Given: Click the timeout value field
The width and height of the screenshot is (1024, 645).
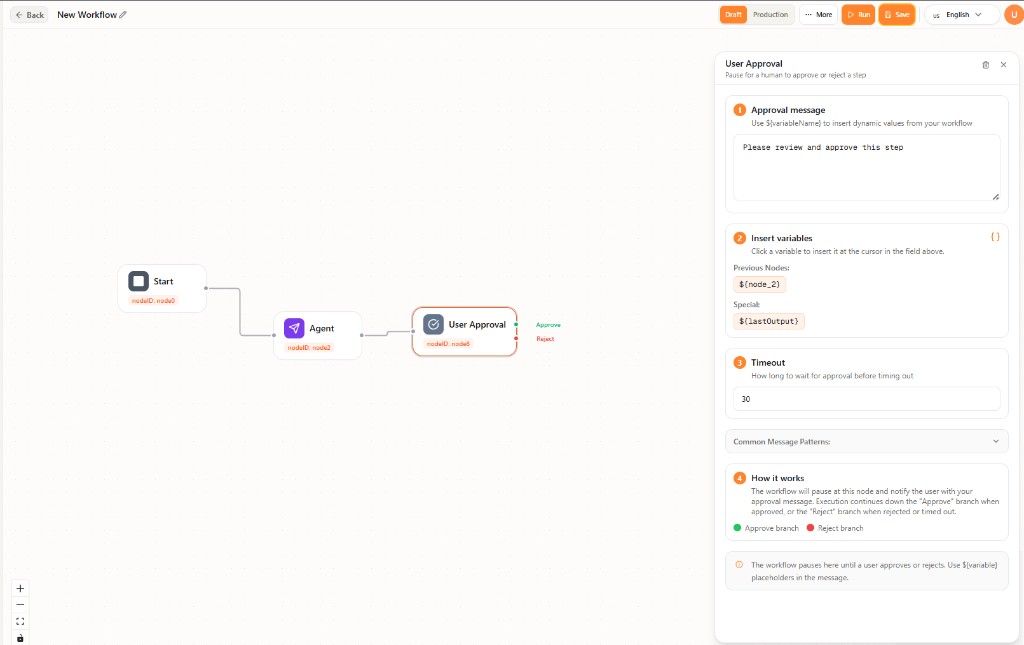Looking at the screenshot, I should [866, 399].
